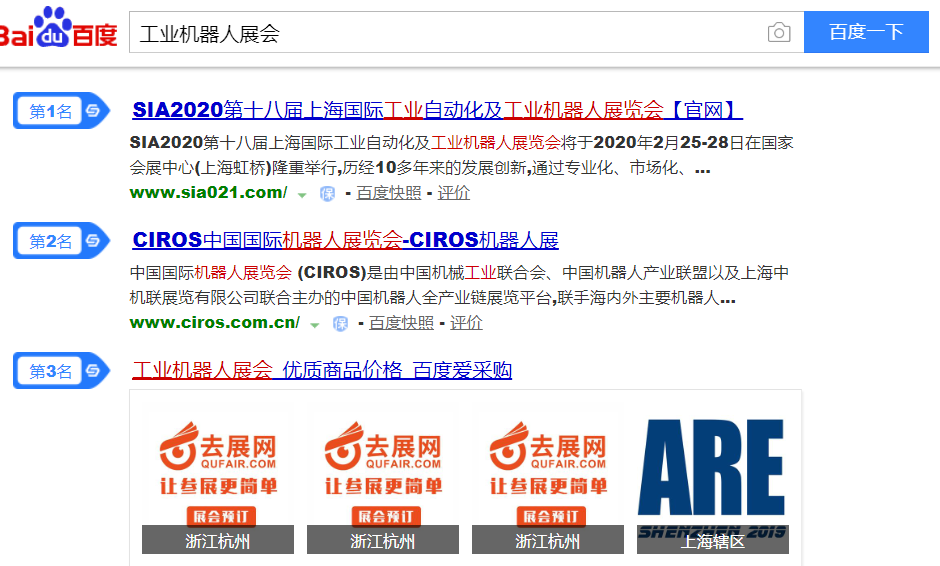Screen dimensions: 940x566
Task: Click SIA2020 result description text
Action: click(x=462, y=155)
